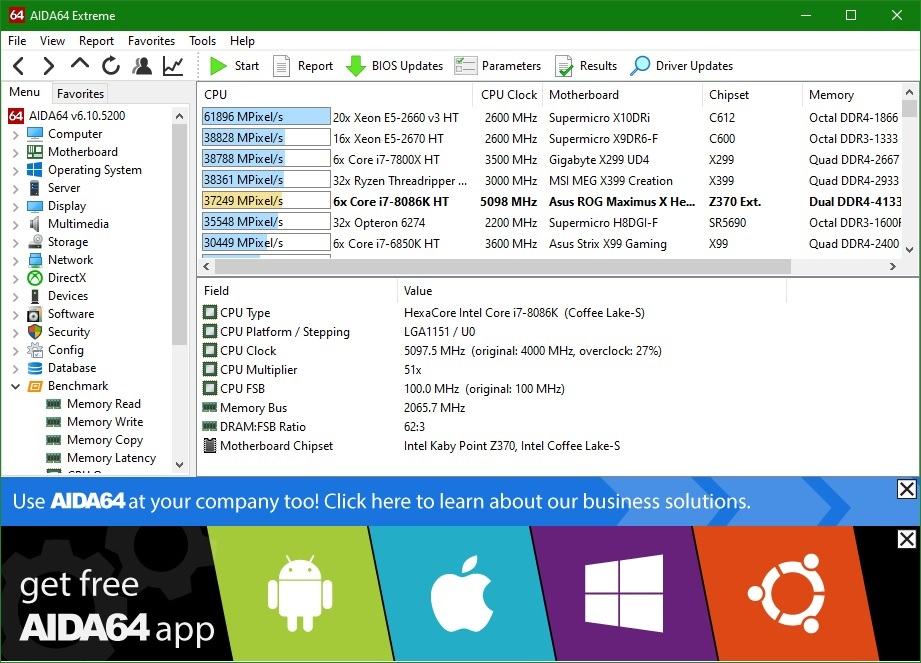The height and width of the screenshot is (663, 921).
Task: Click the DirectX Xbox icon
Action: coord(35,278)
